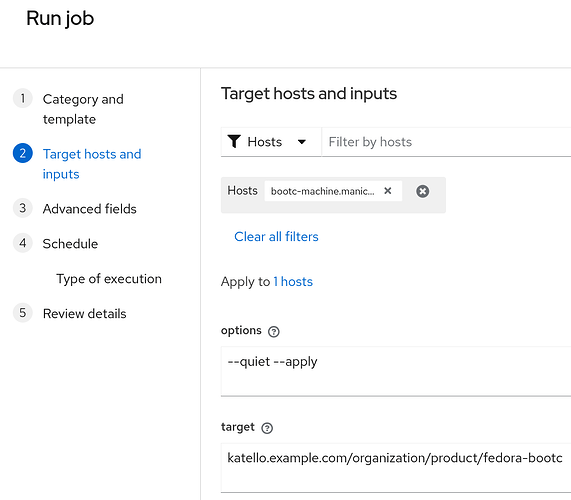This screenshot has height=500, width=571.
Task: Go to Review details step
Action: point(84,314)
